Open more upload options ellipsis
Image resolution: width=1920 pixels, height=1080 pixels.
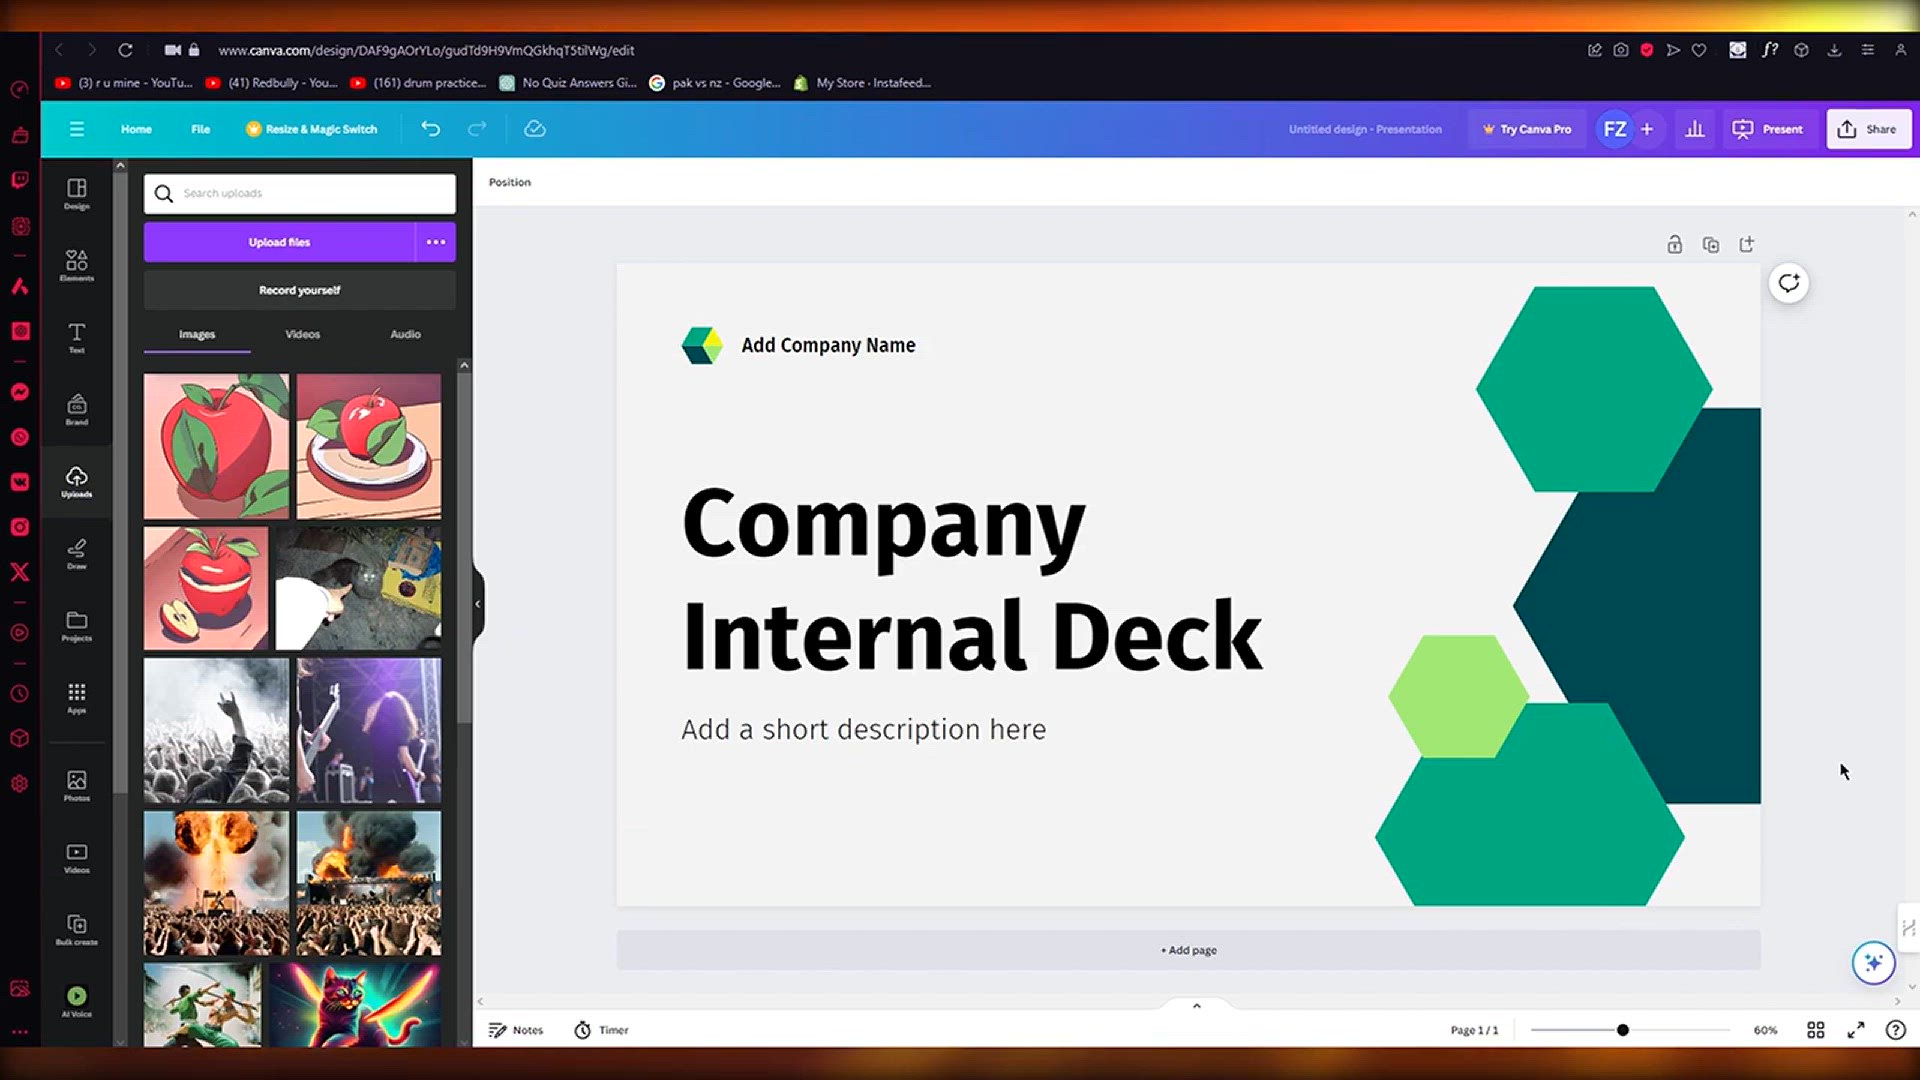(x=436, y=242)
